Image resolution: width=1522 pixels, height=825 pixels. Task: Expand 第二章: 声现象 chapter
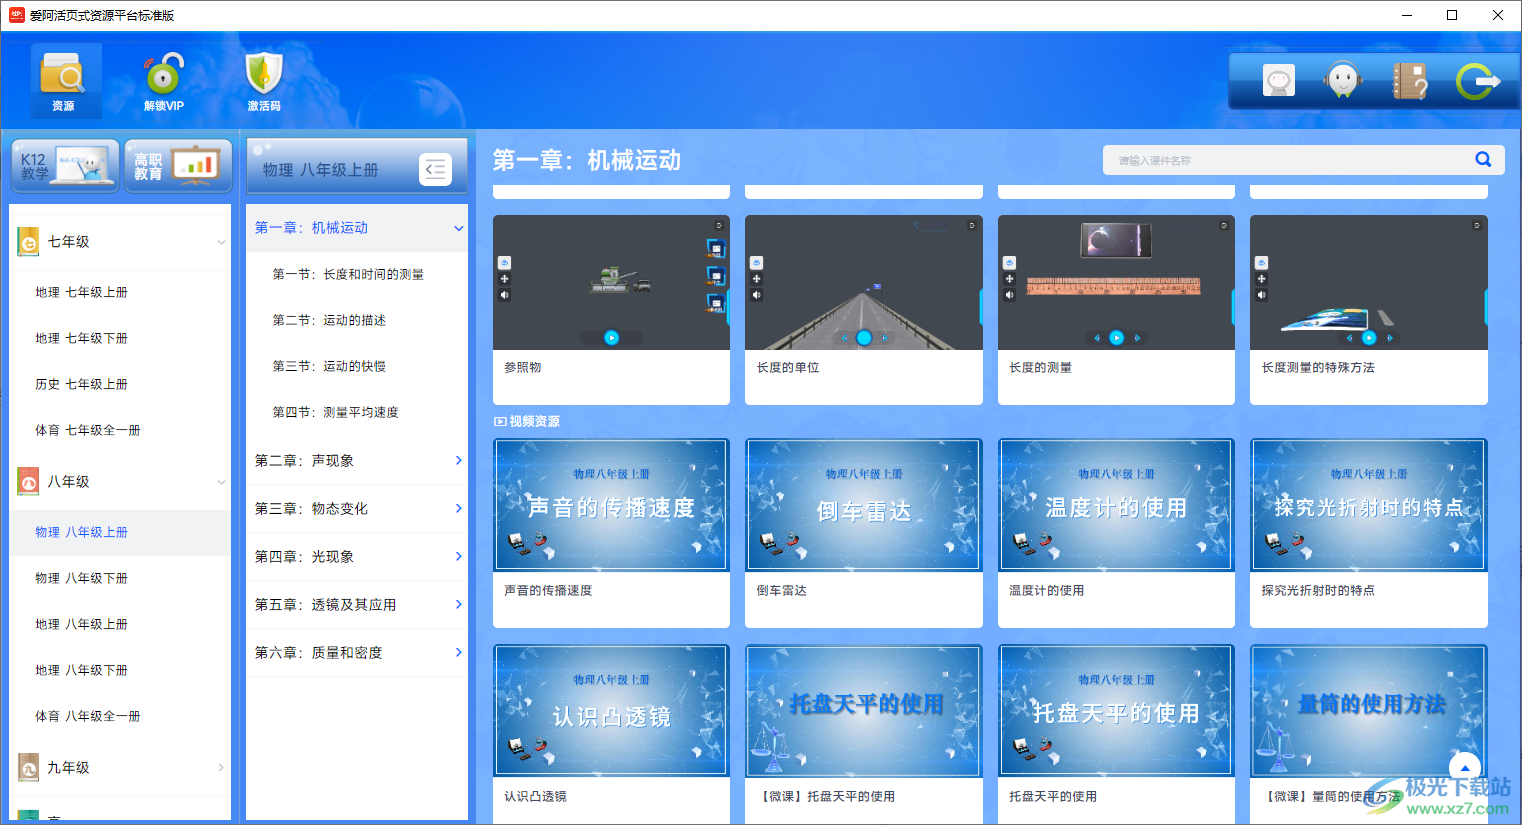356,460
